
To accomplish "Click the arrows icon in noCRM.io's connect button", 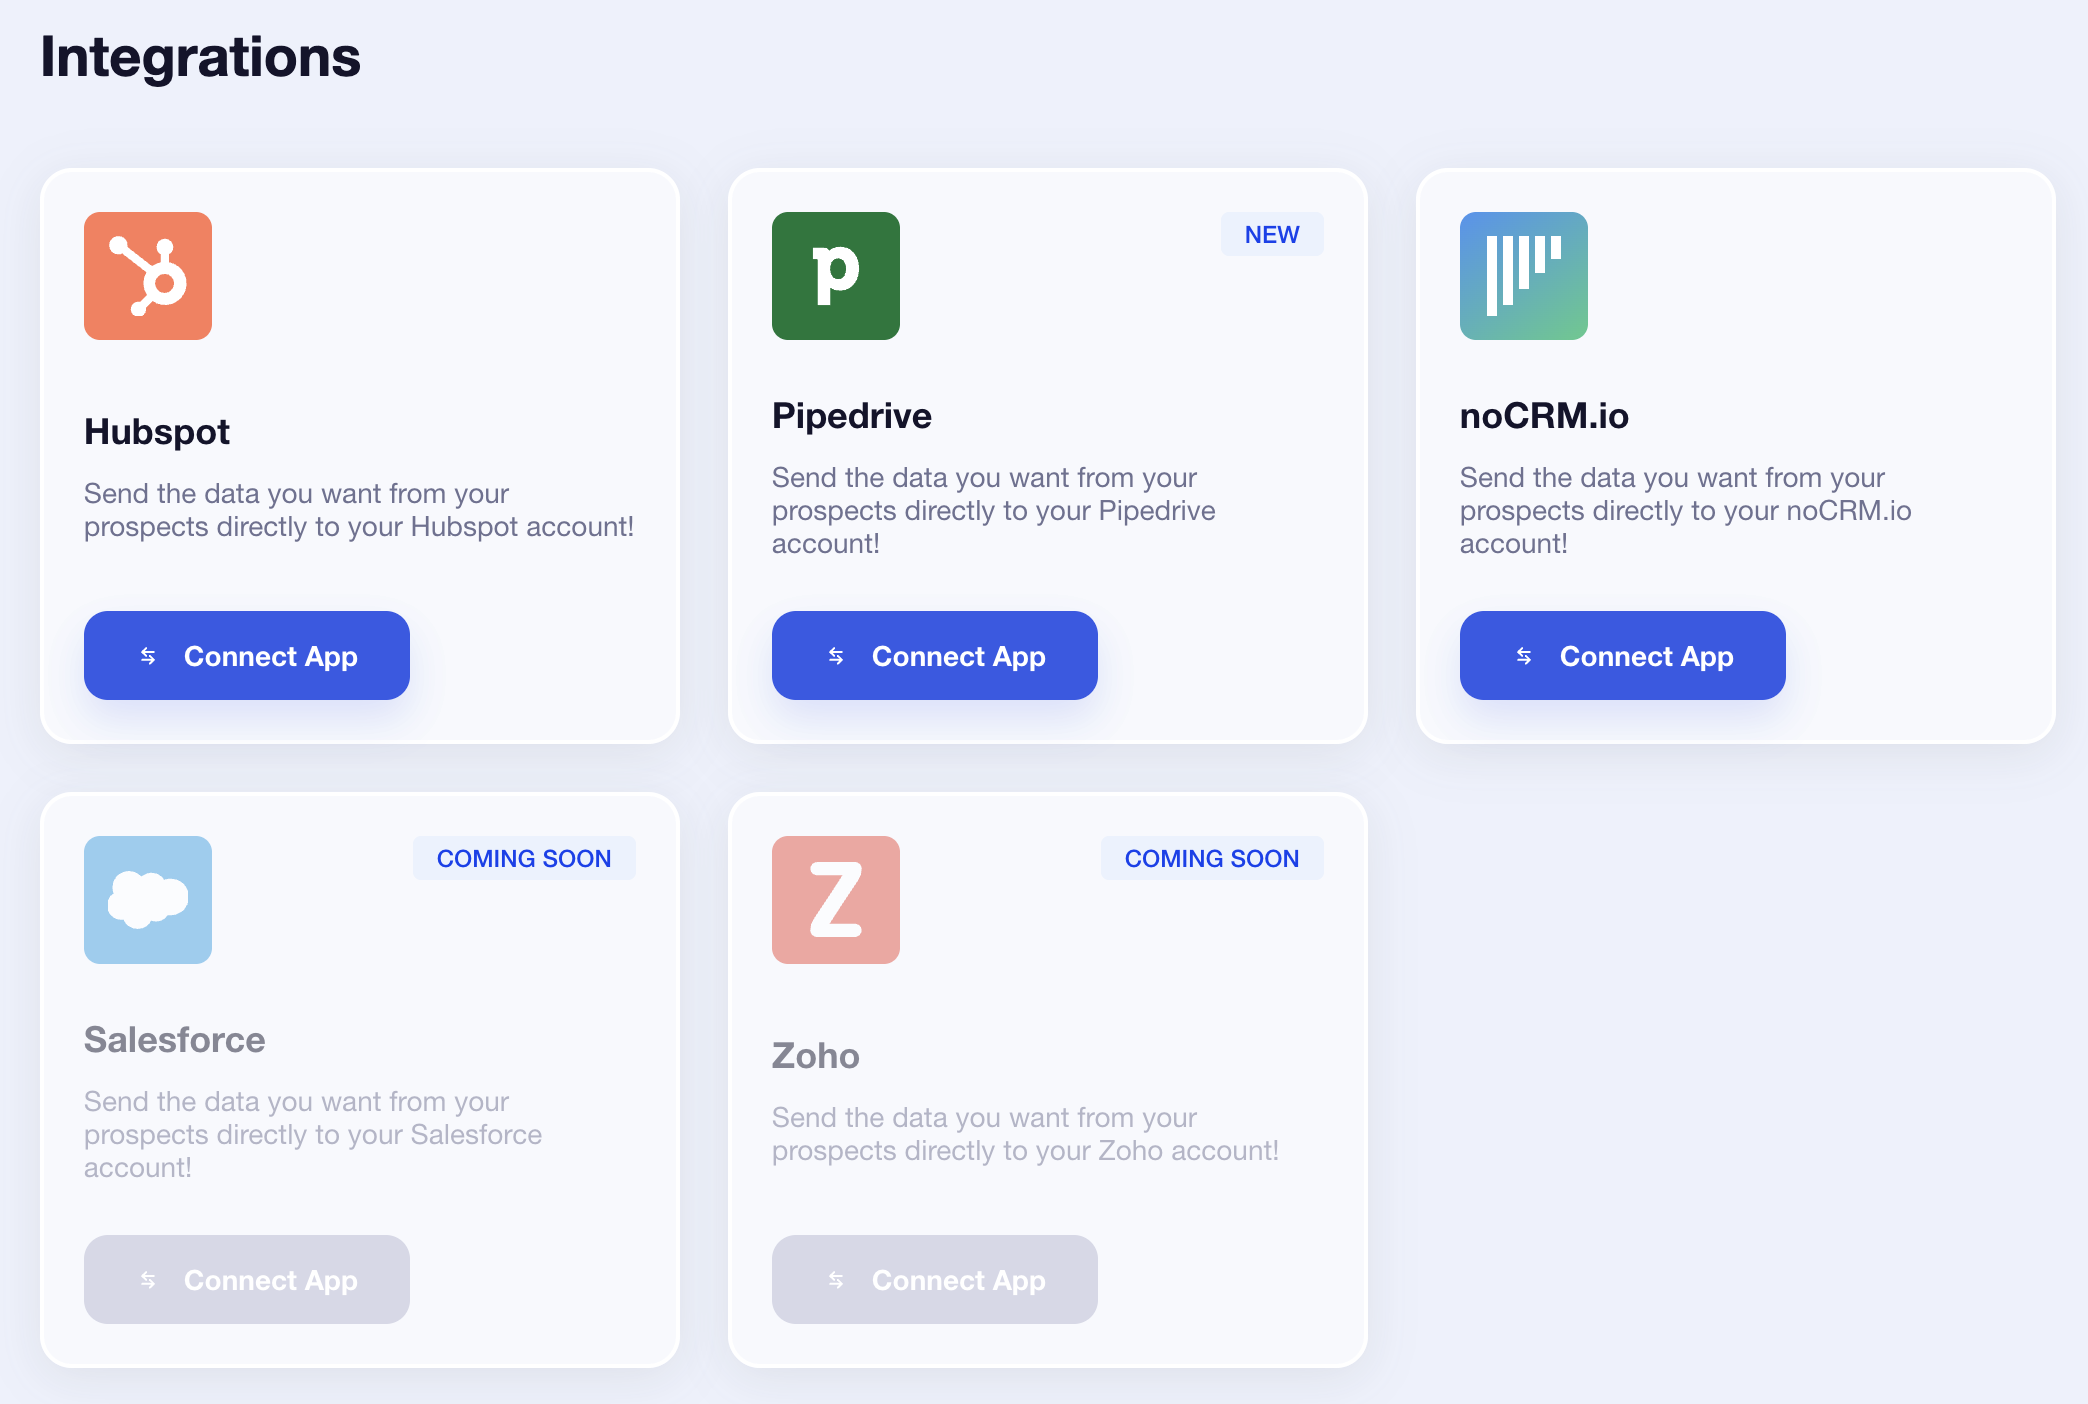I will (1524, 656).
